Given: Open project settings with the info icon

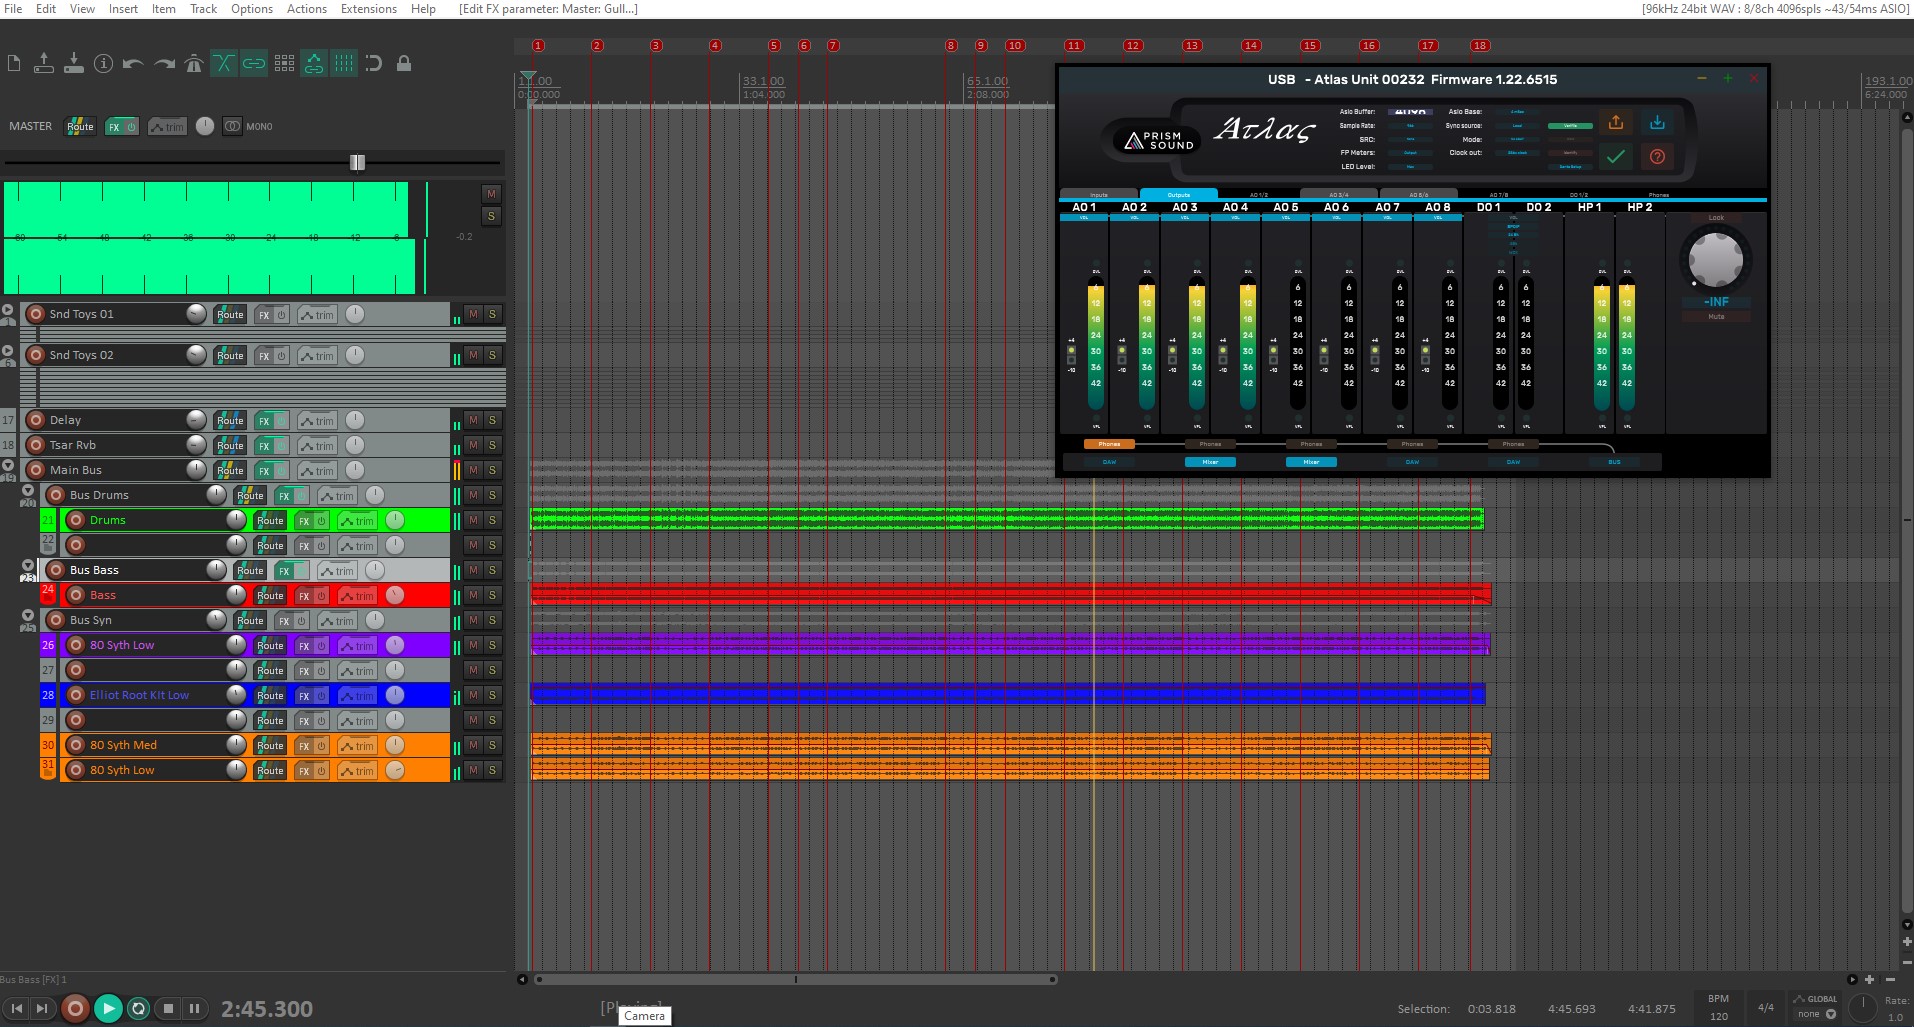Looking at the screenshot, I should point(103,64).
